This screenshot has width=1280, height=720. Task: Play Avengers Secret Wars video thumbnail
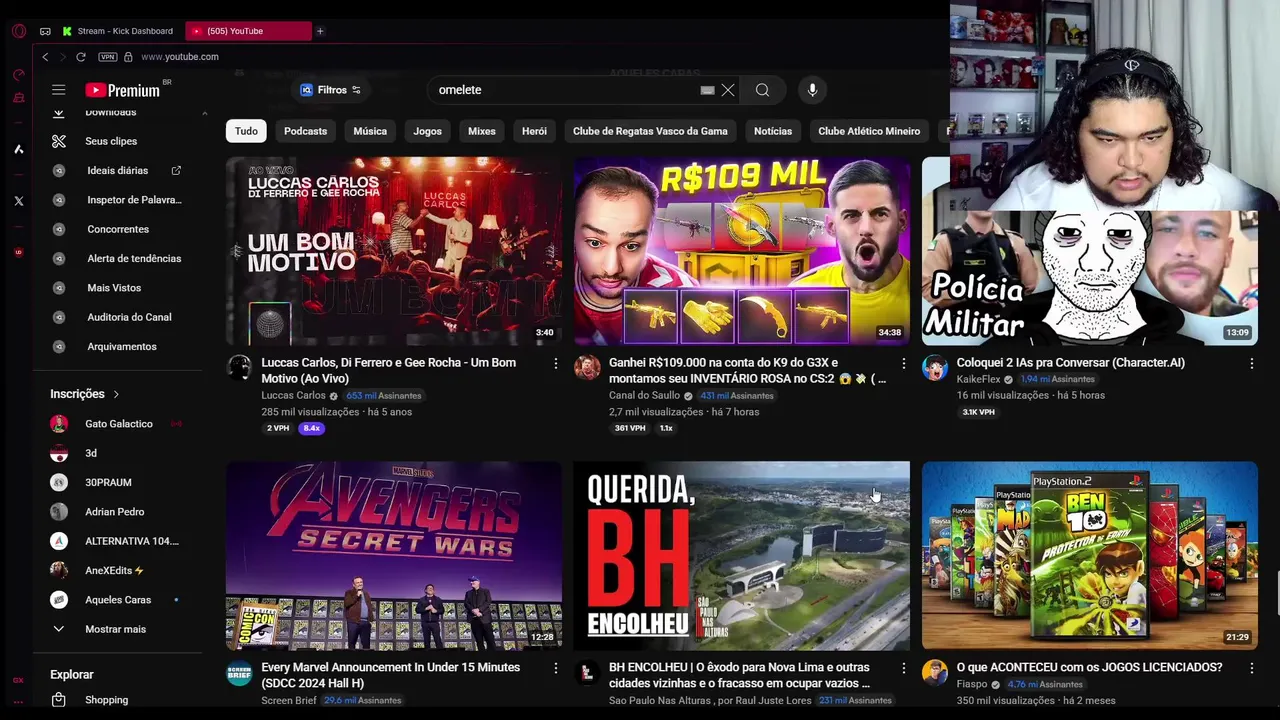[x=394, y=556]
